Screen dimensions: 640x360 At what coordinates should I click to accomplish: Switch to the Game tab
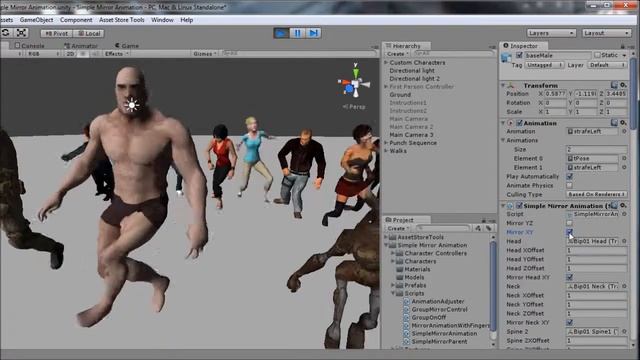click(x=127, y=46)
